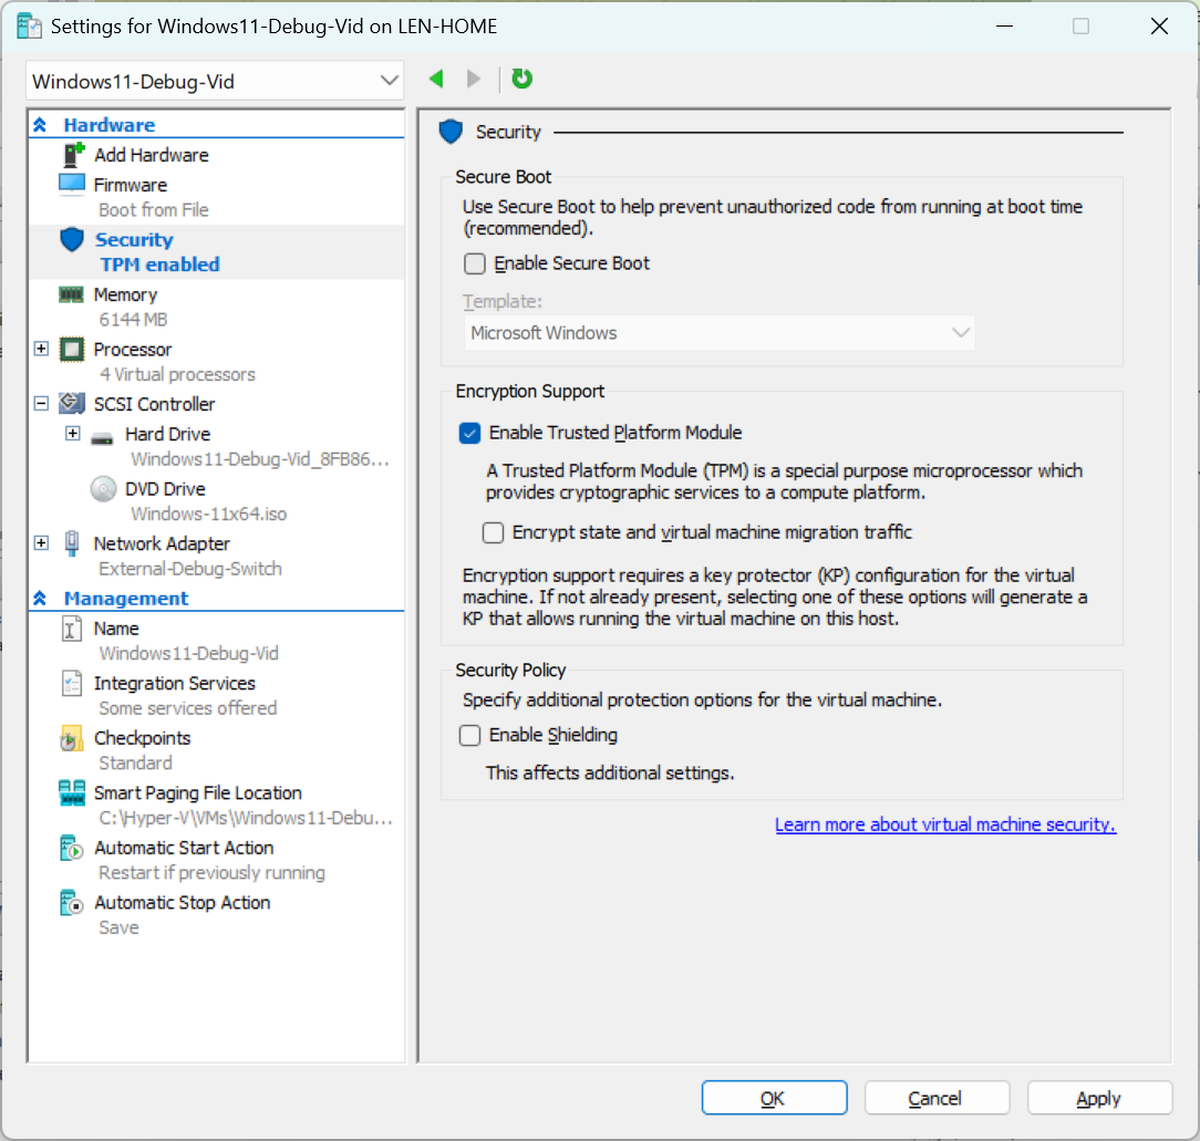The height and width of the screenshot is (1141, 1200).
Task: Select Smart Paging File Location
Action: (197, 793)
